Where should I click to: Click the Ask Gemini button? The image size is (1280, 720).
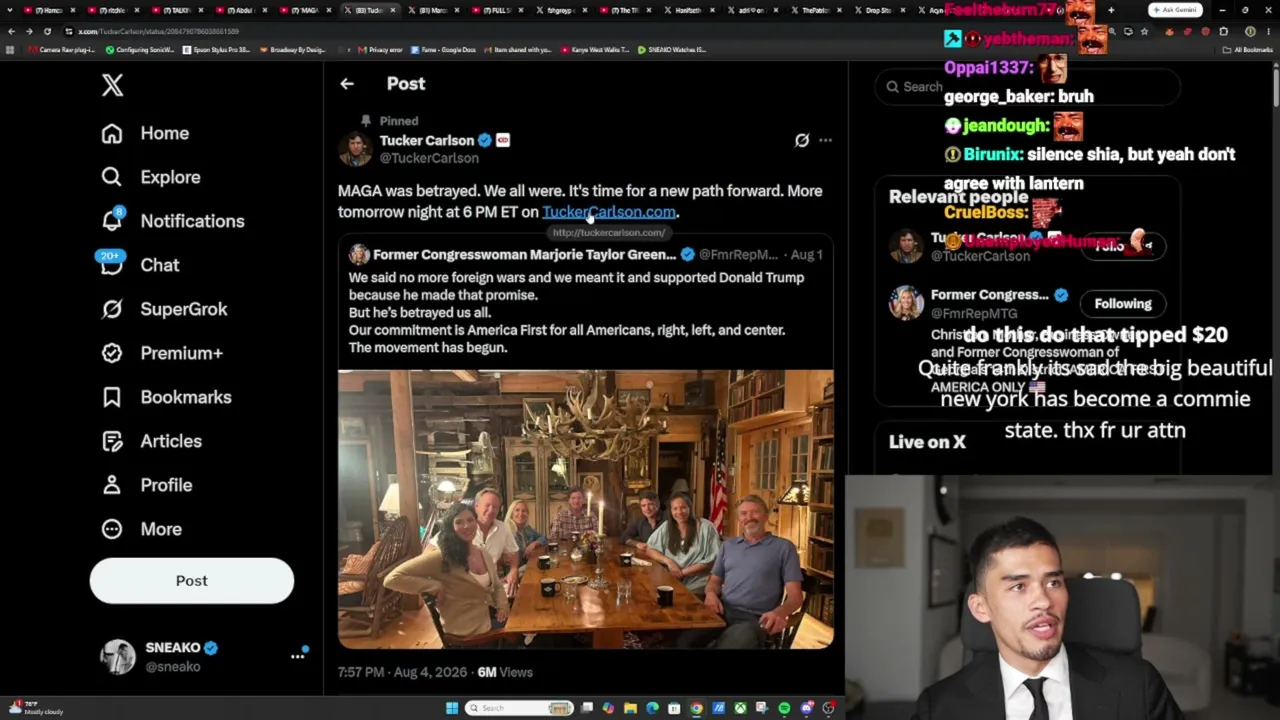1175,10
